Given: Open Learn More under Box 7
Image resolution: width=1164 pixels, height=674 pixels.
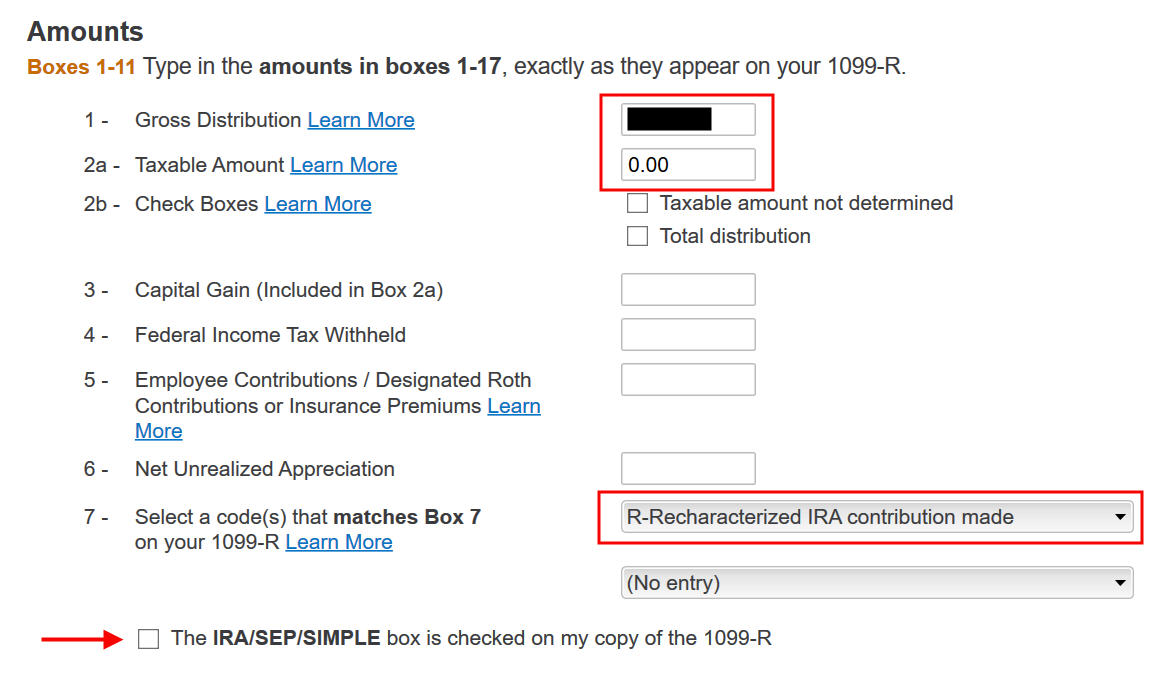Looking at the screenshot, I should (x=339, y=542).
